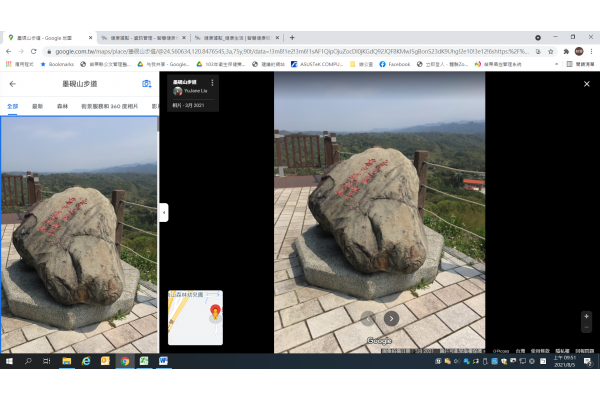Open Word from the taskbar
The image size is (600, 400).
coord(163,361)
